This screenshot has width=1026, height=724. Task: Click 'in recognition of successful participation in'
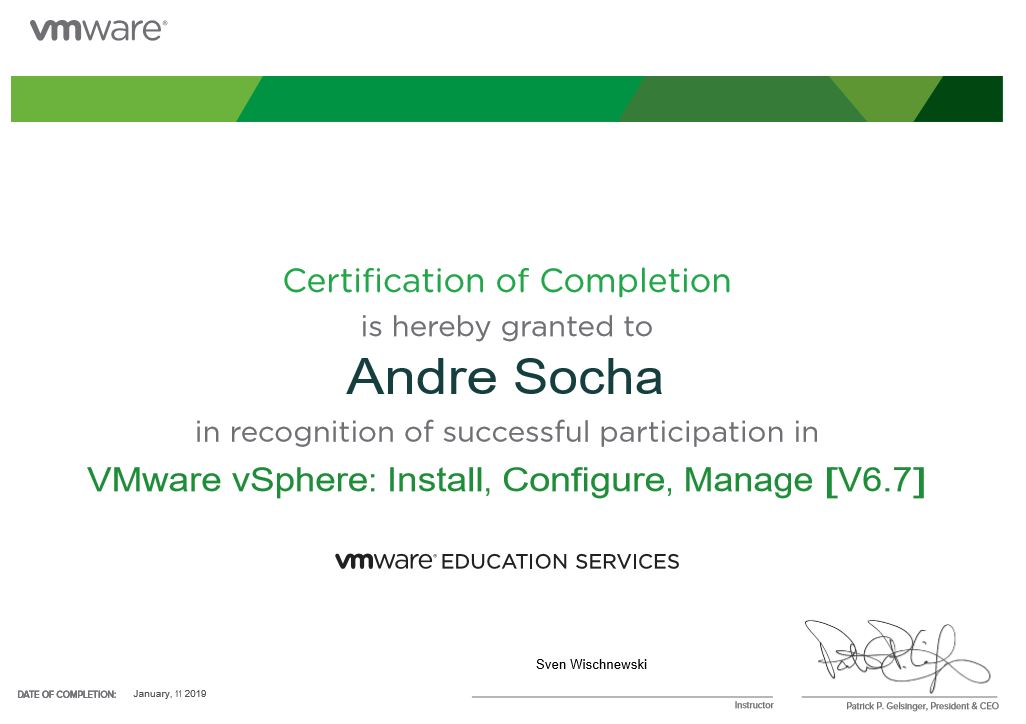click(506, 433)
